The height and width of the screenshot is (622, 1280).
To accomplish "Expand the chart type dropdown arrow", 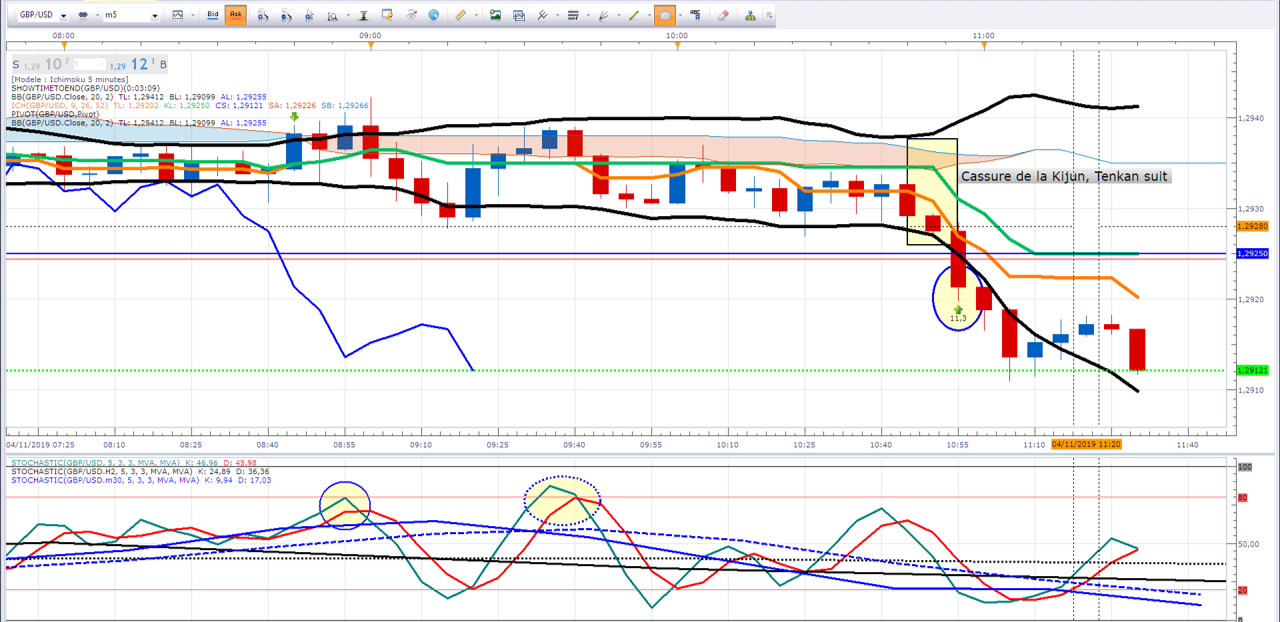I will tap(194, 15).
